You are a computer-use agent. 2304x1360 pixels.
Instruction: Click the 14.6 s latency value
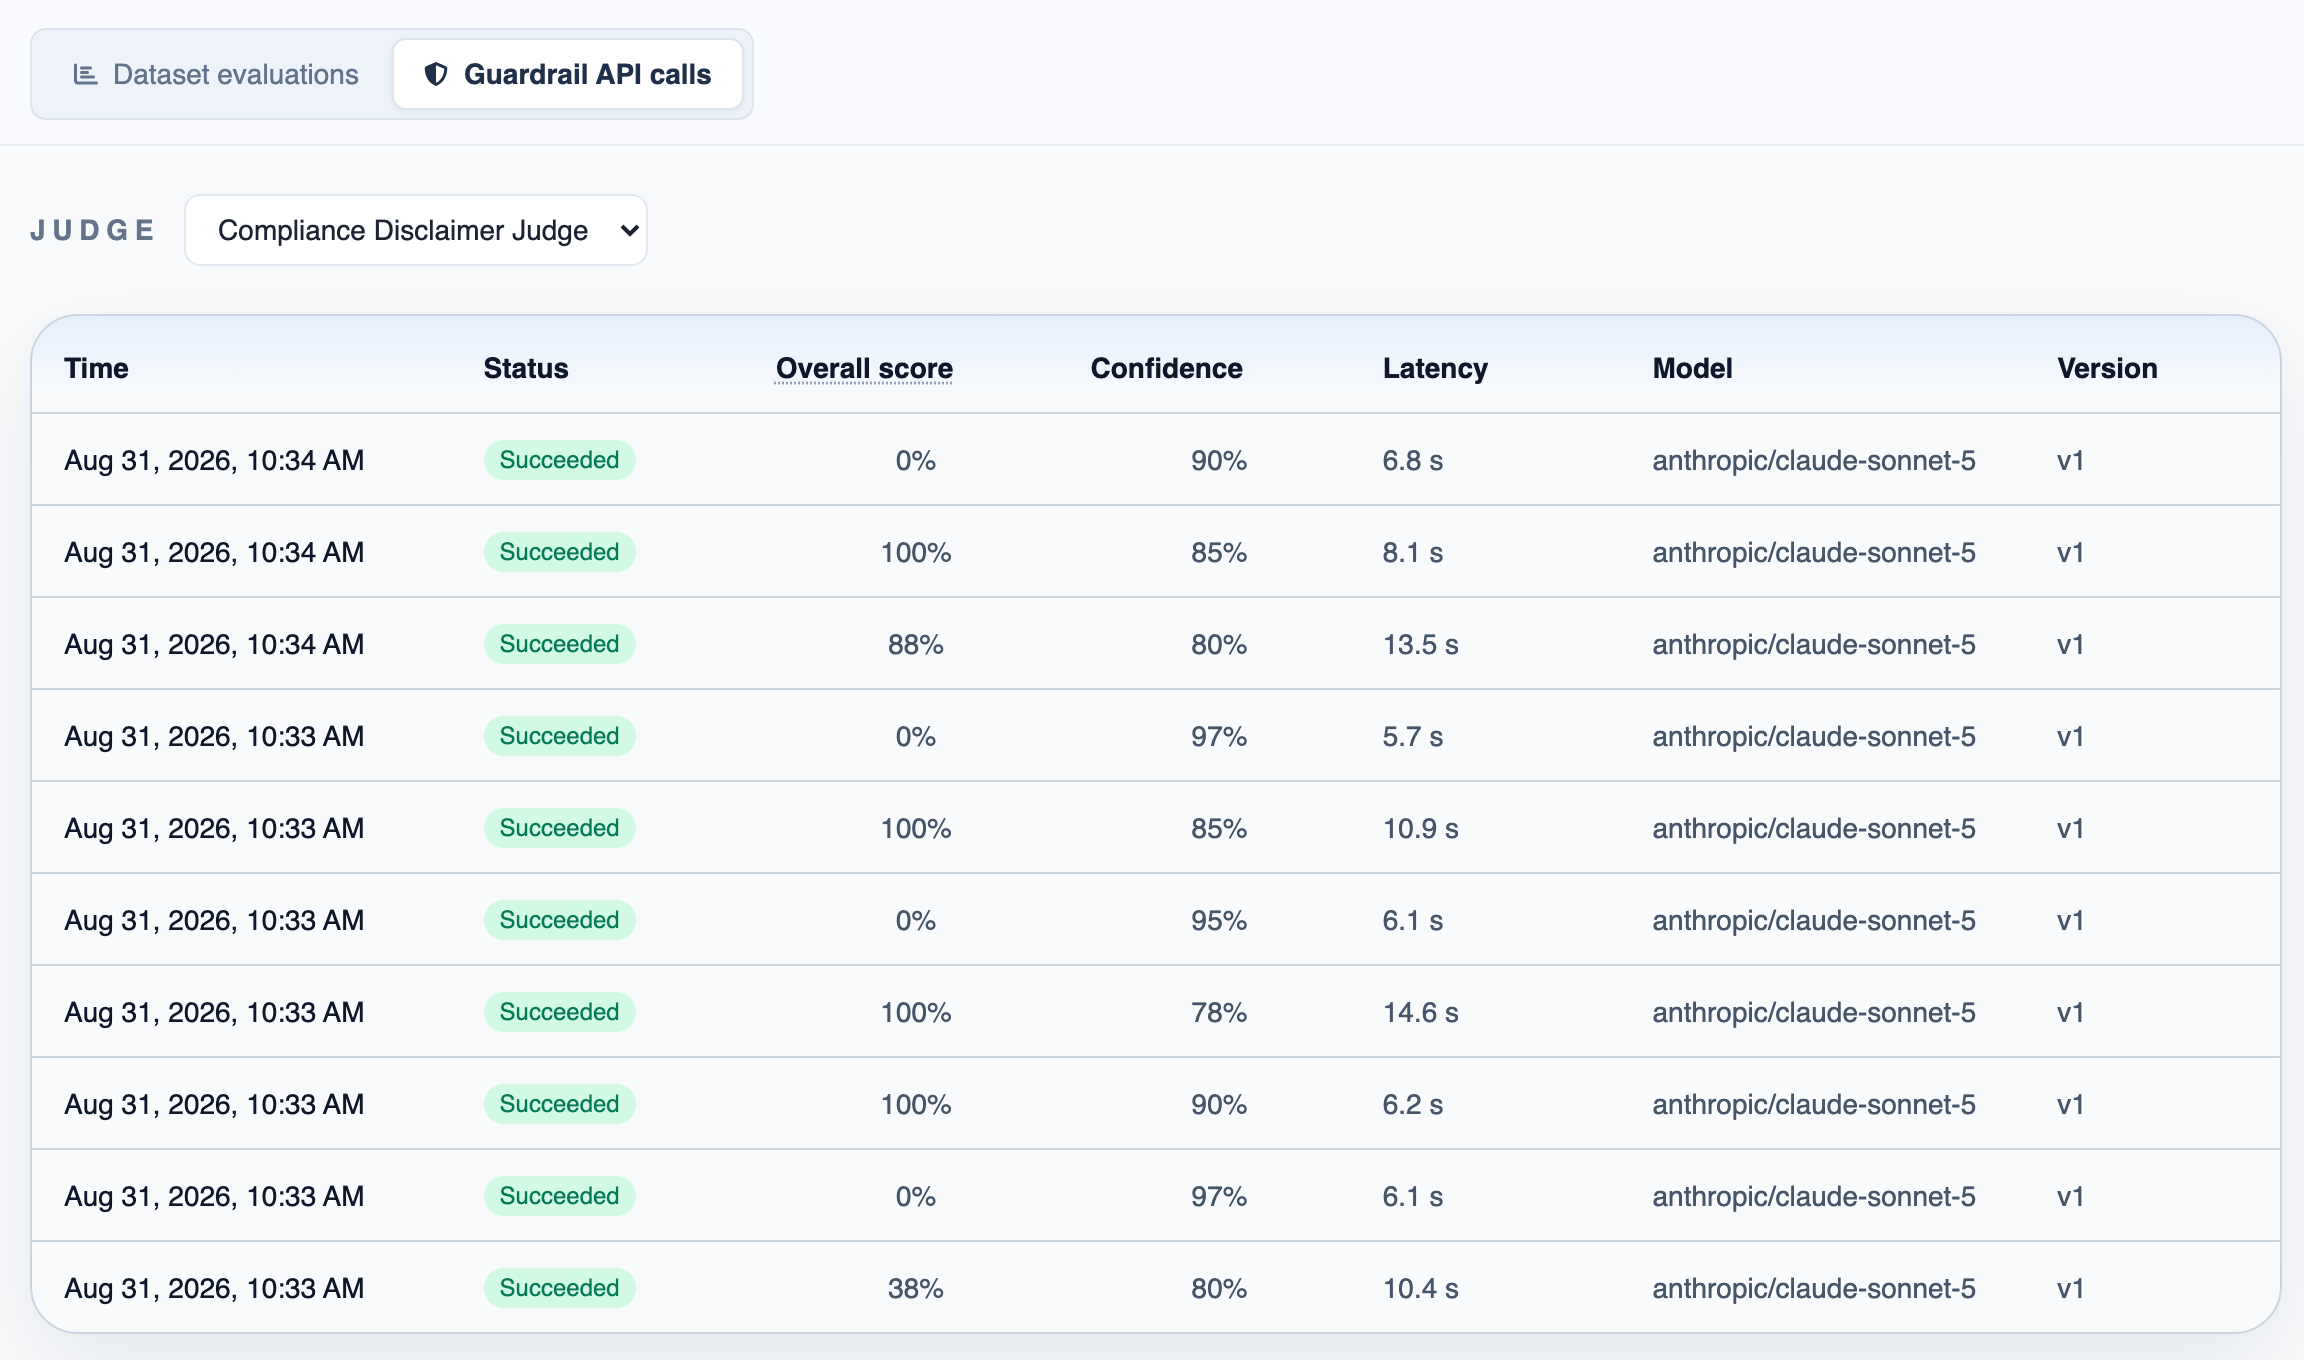[x=1420, y=1012]
